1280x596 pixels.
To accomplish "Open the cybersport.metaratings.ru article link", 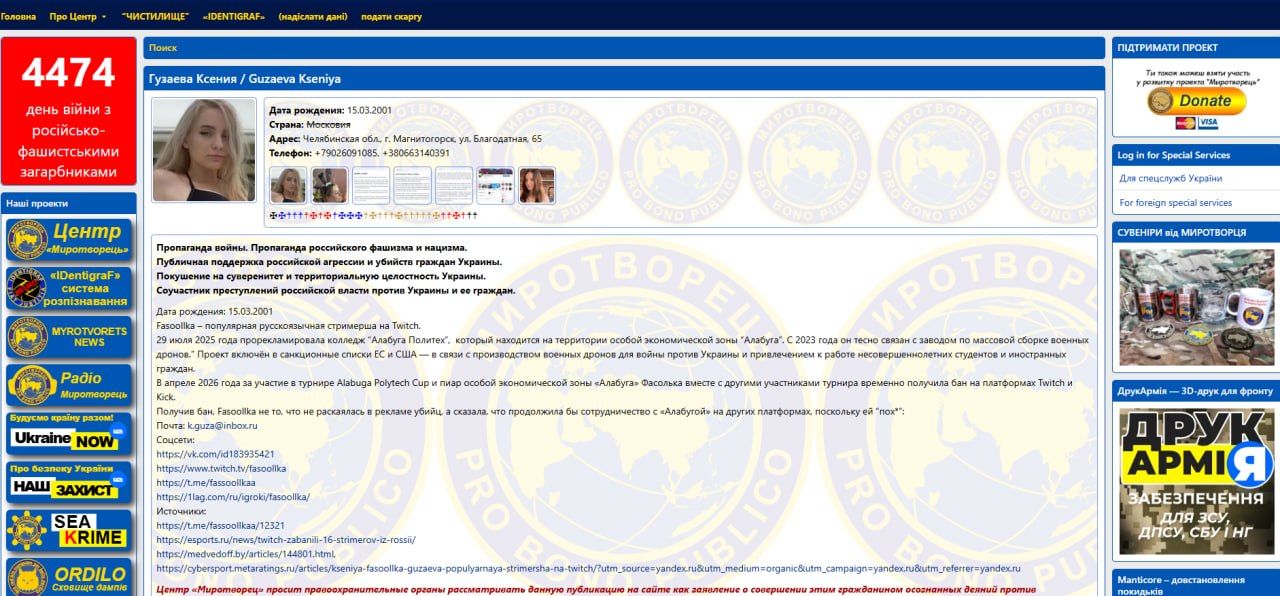I will coord(589,568).
